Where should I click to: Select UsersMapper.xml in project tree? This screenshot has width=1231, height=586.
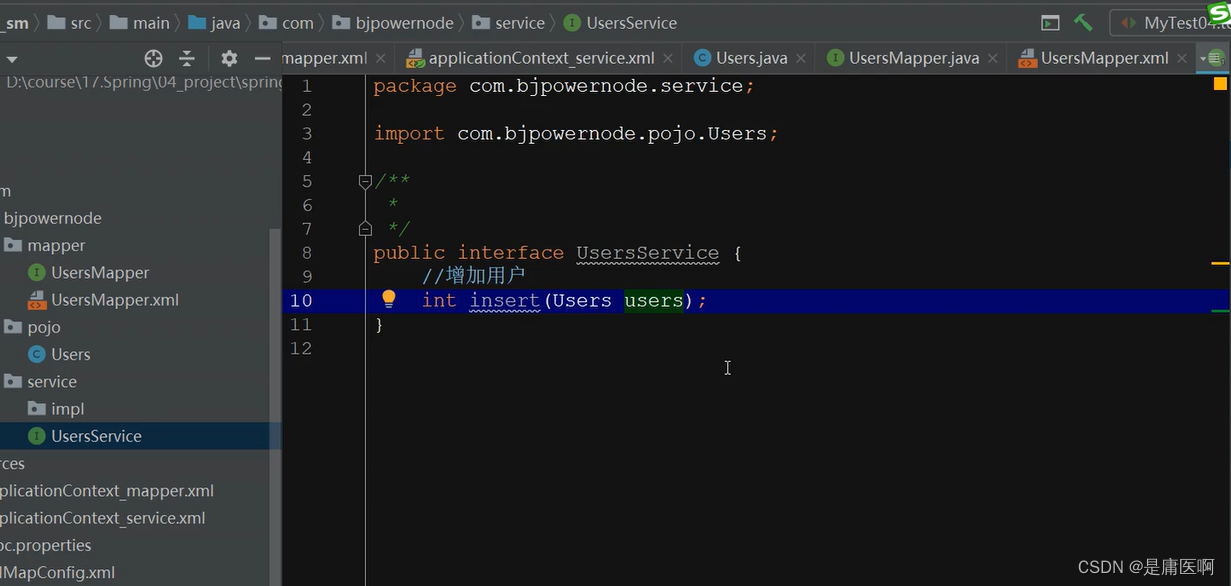[103, 299]
